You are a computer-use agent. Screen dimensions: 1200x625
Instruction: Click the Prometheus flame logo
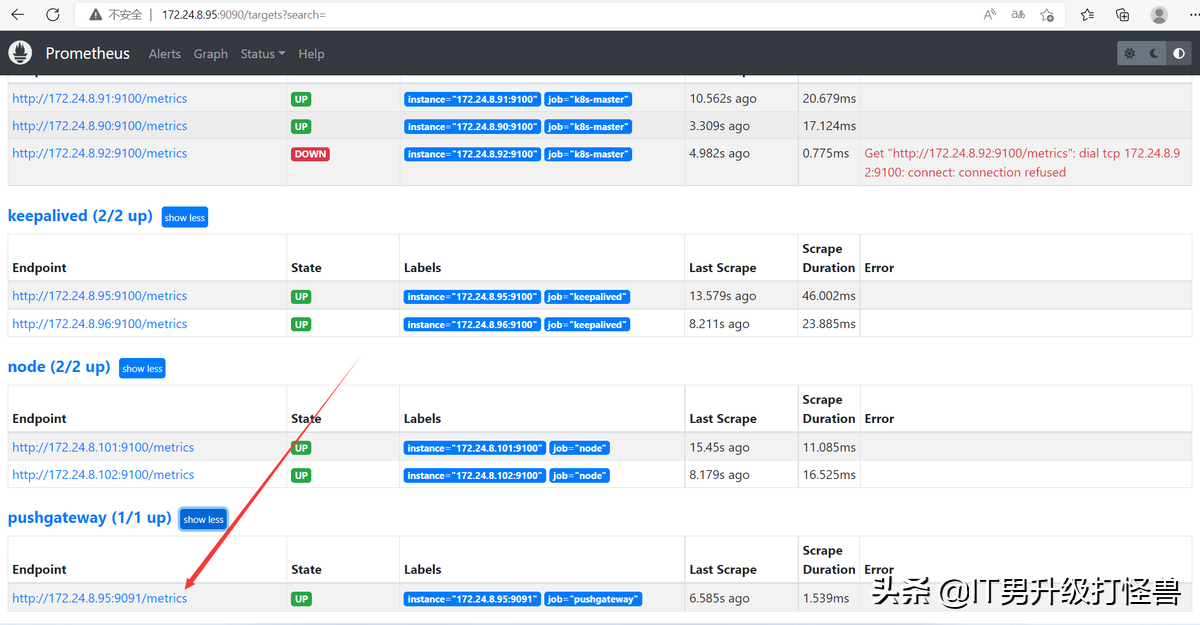tap(21, 53)
